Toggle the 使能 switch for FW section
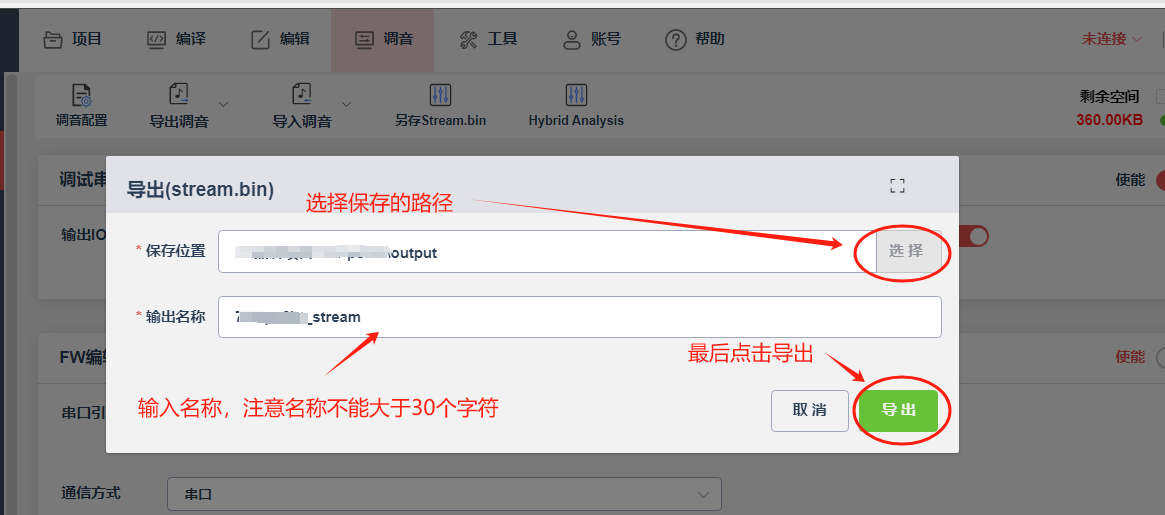The width and height of the screenshot is (1165, 515). click(1160, 357)
